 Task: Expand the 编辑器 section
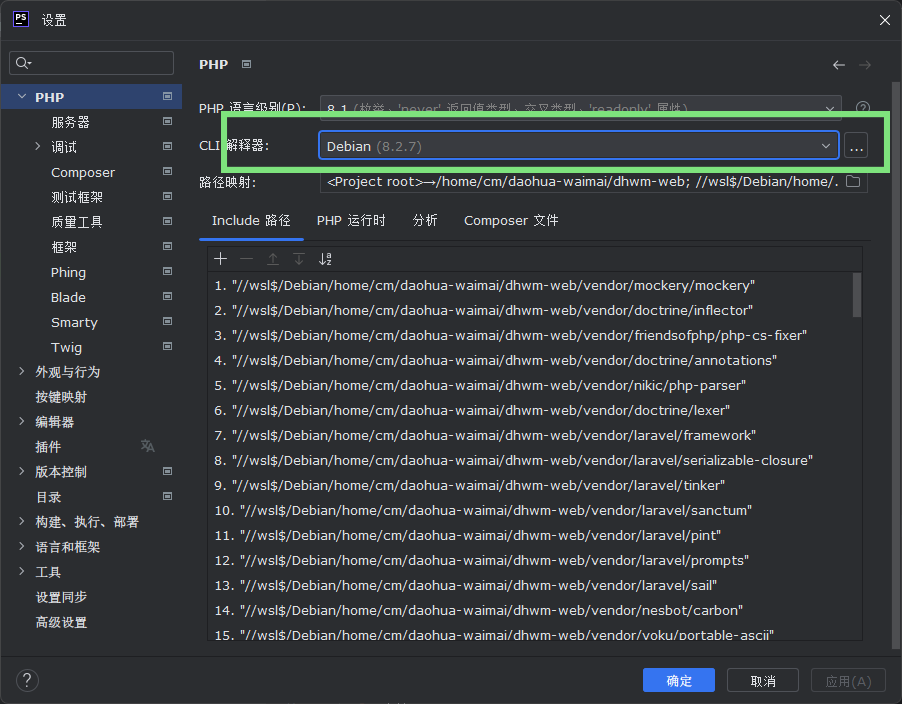click(22, 422)
